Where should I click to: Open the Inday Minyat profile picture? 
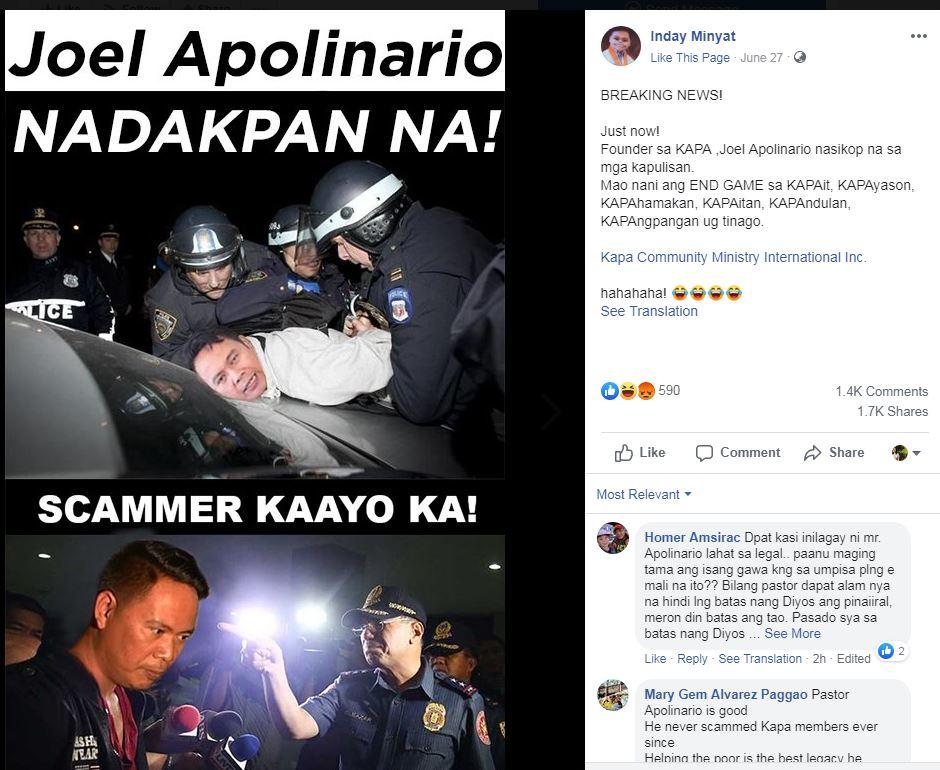[x=620, y=46]
